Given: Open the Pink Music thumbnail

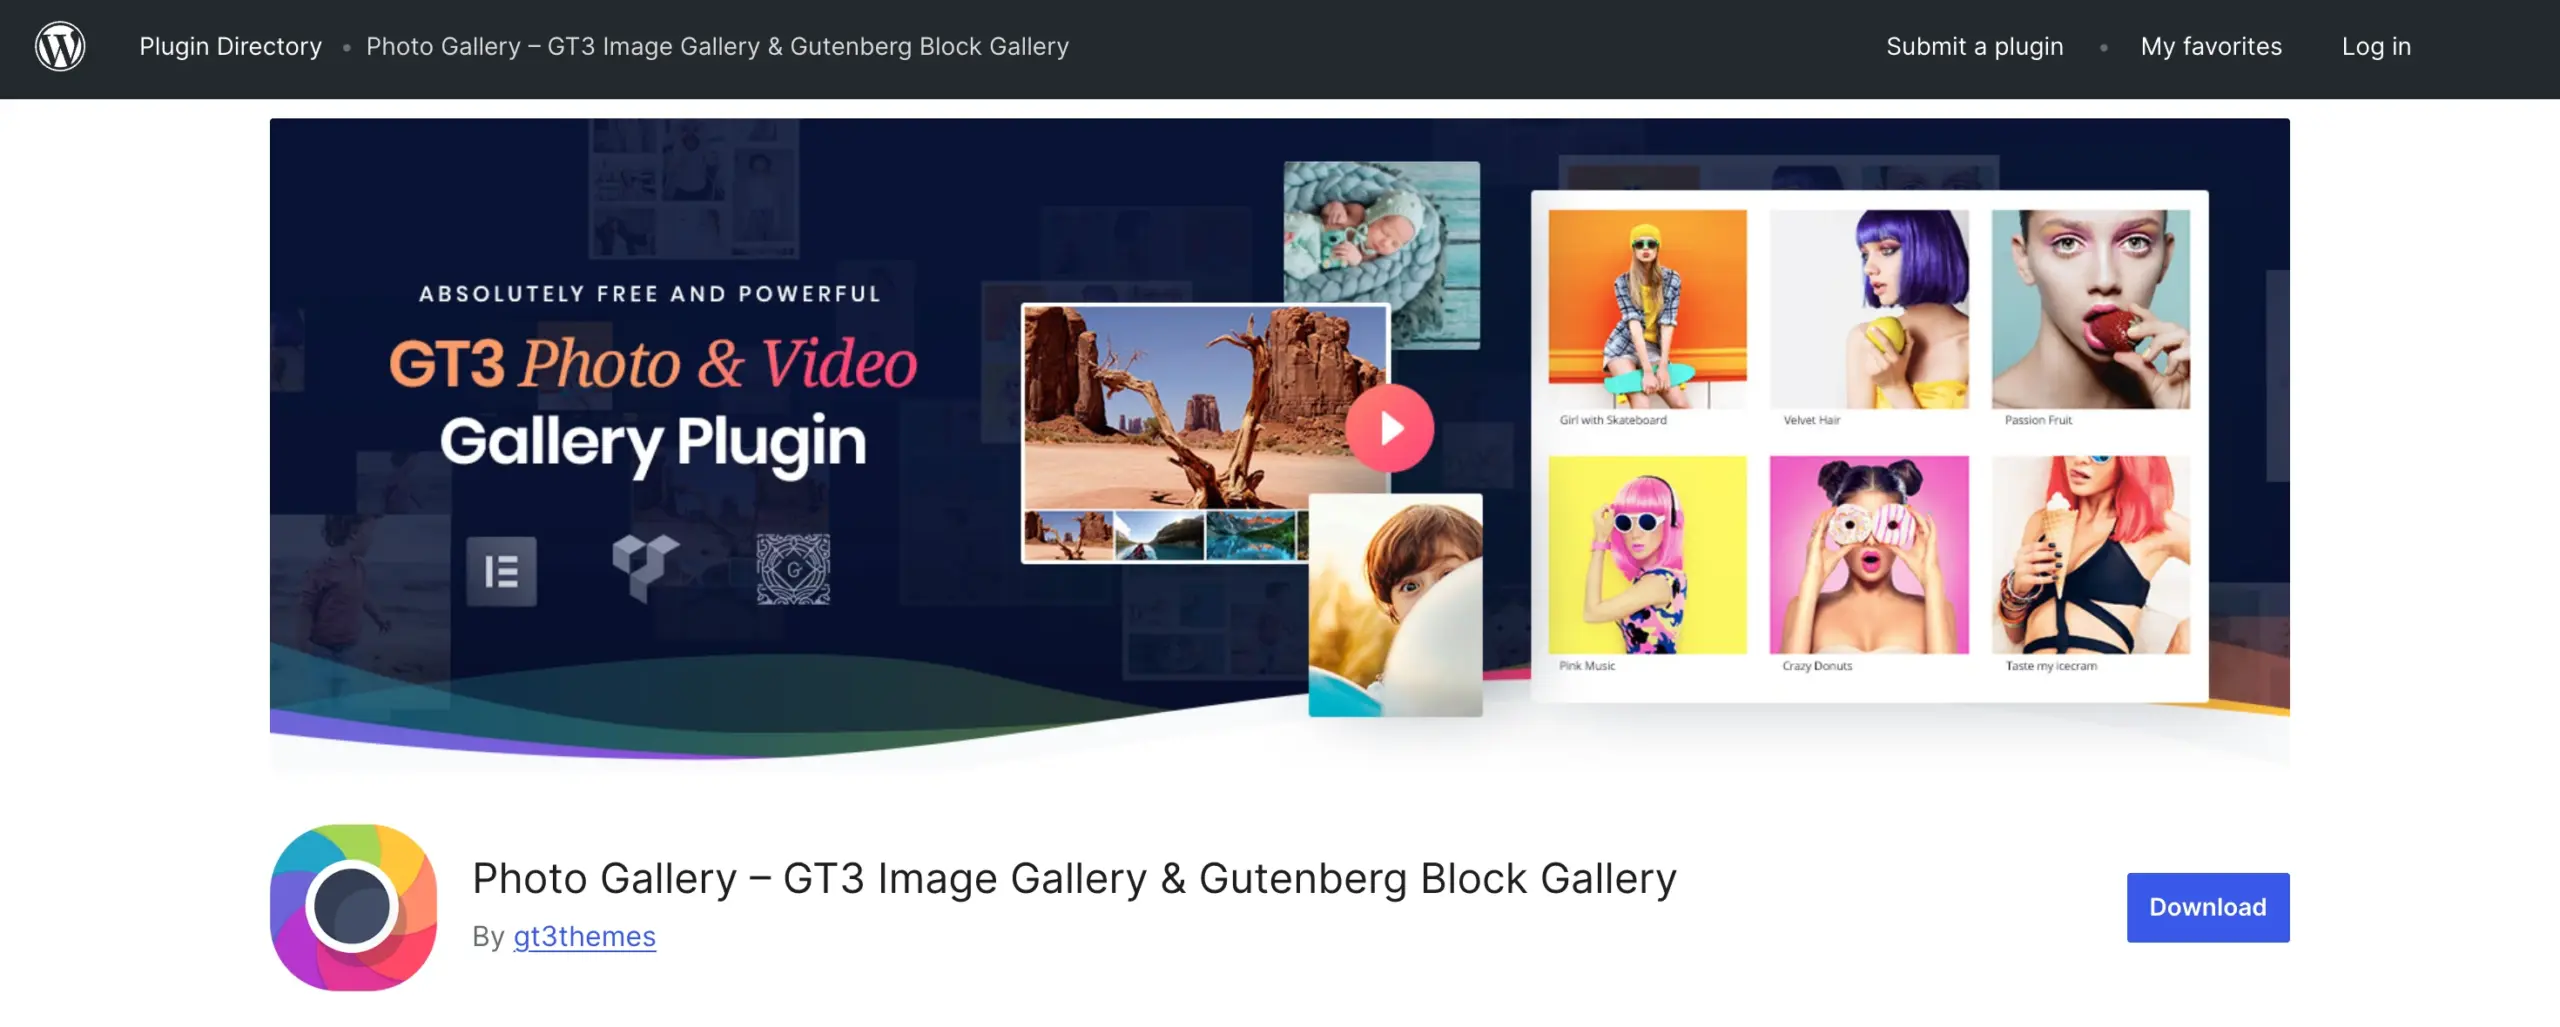Looking at the screenshot, I should [x=1647, y=555].
